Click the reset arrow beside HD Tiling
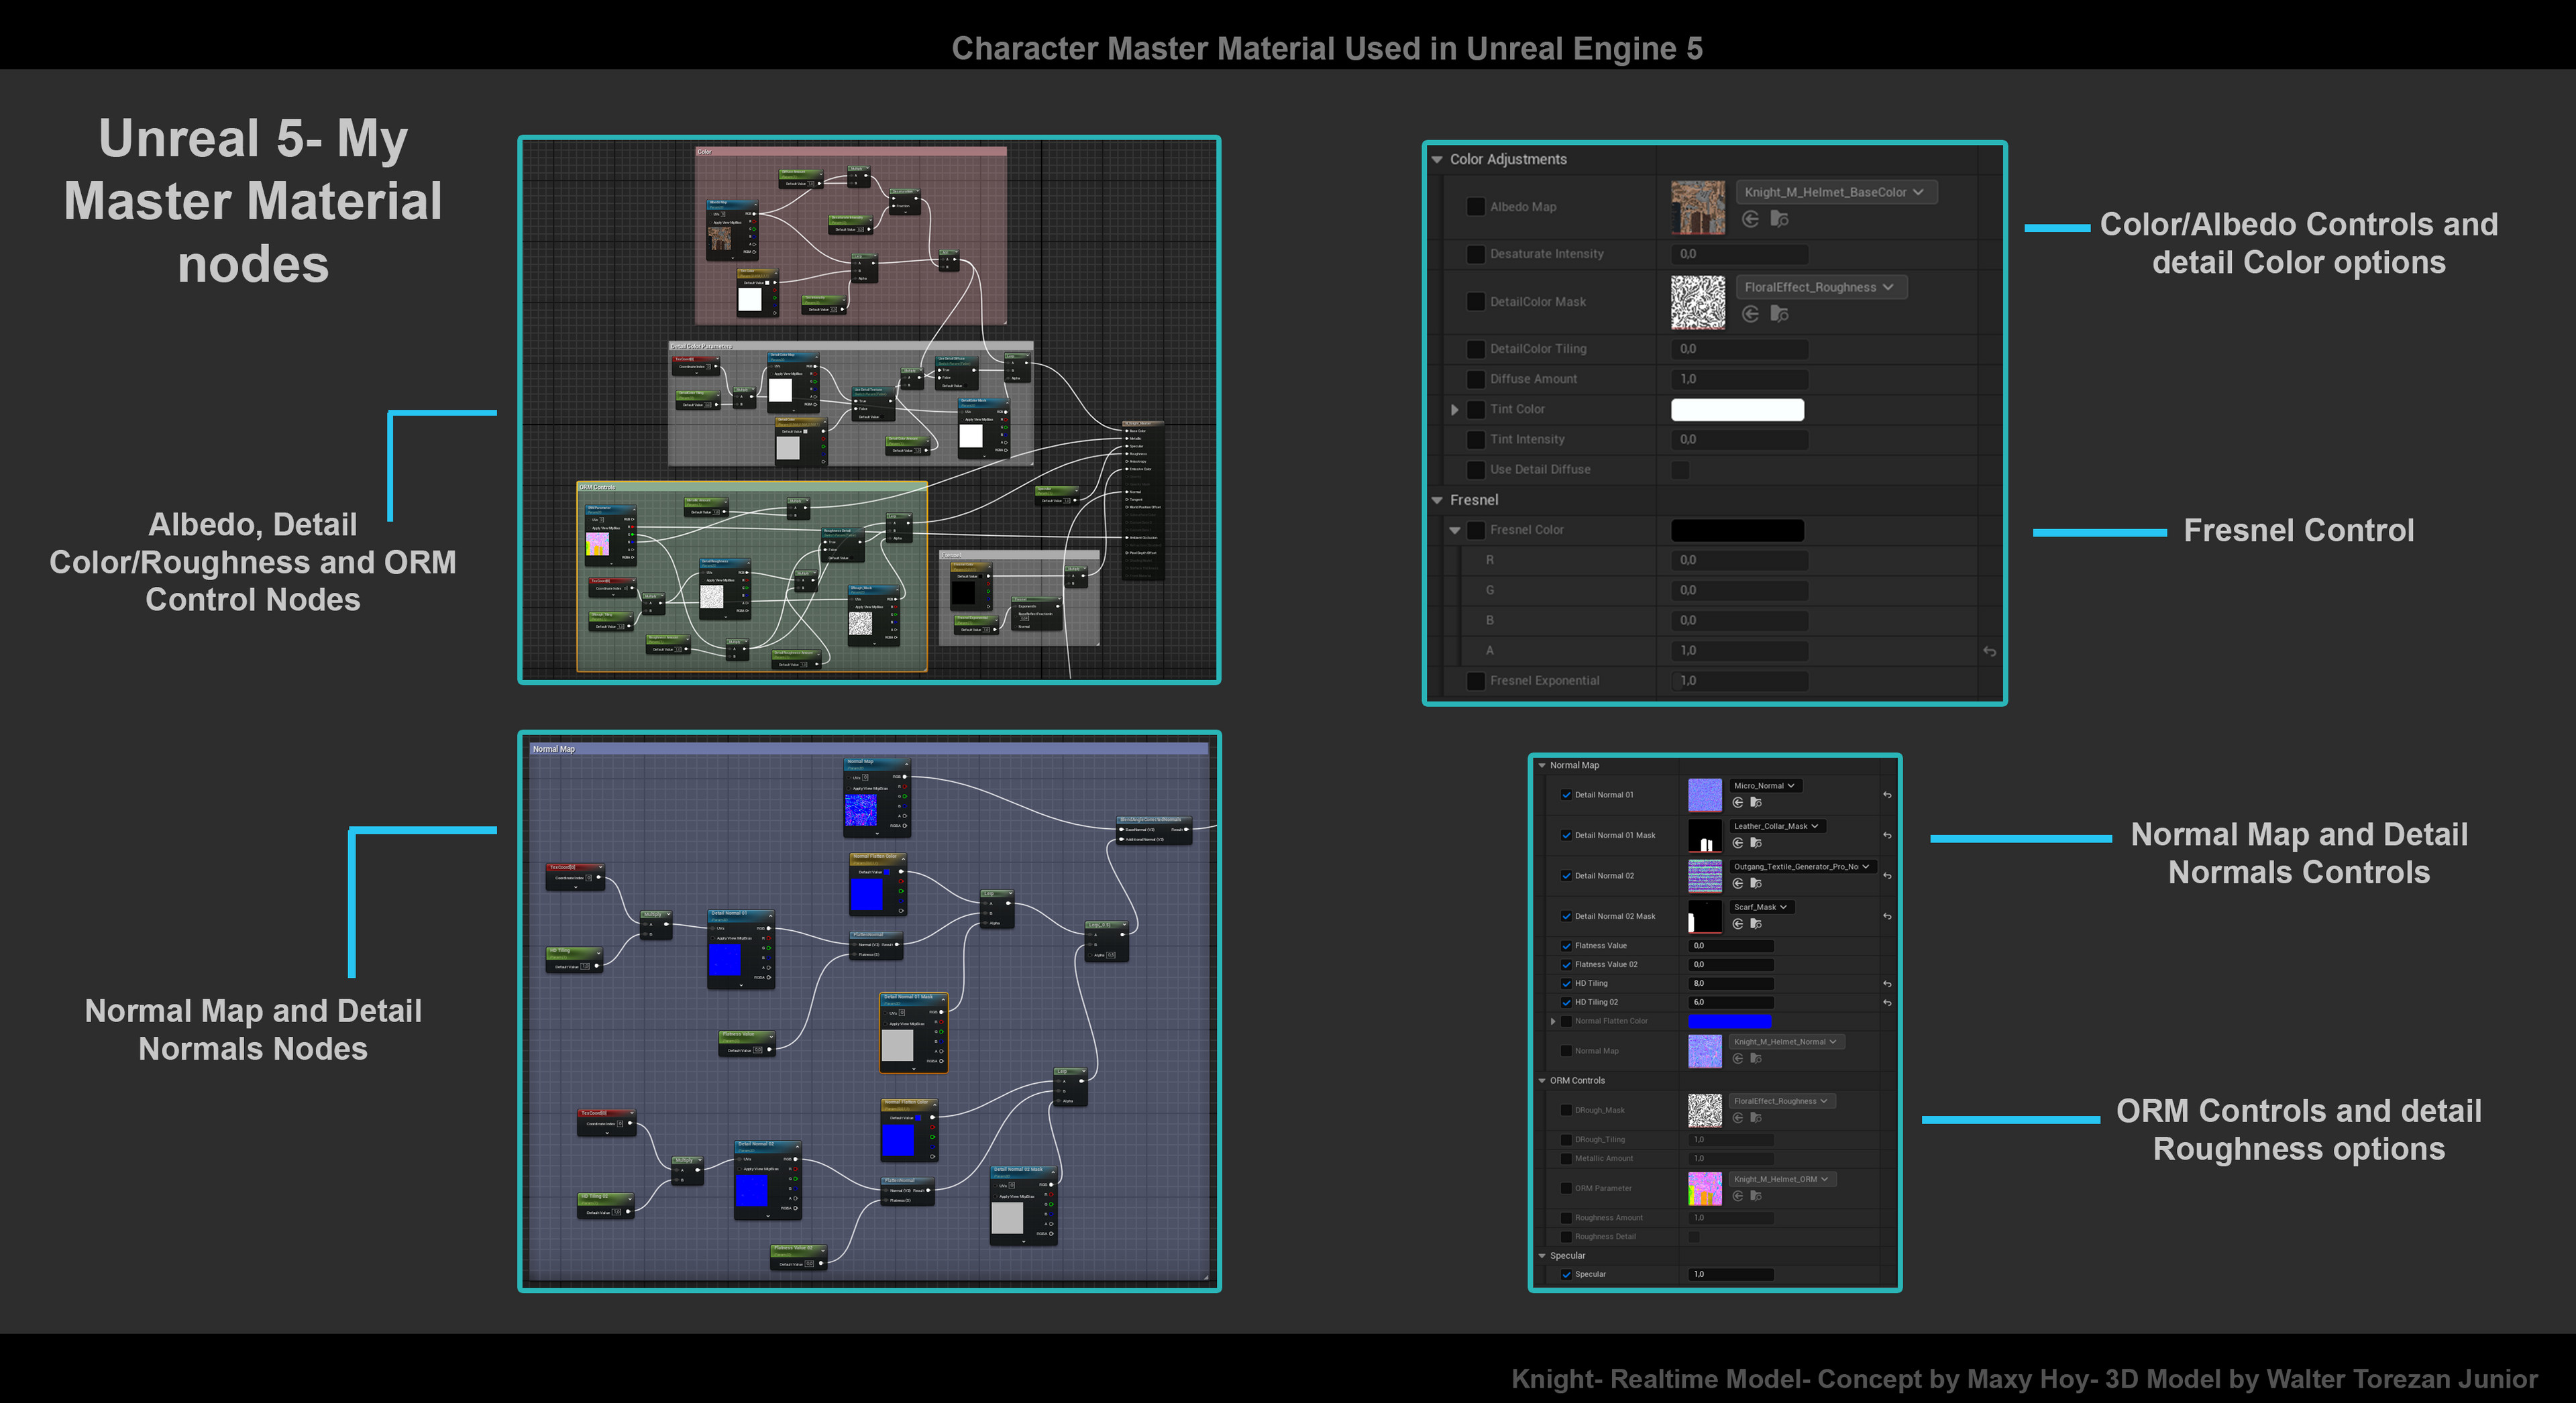2576x1403 pixels. pyautogui.click(x=1887, y=985)
